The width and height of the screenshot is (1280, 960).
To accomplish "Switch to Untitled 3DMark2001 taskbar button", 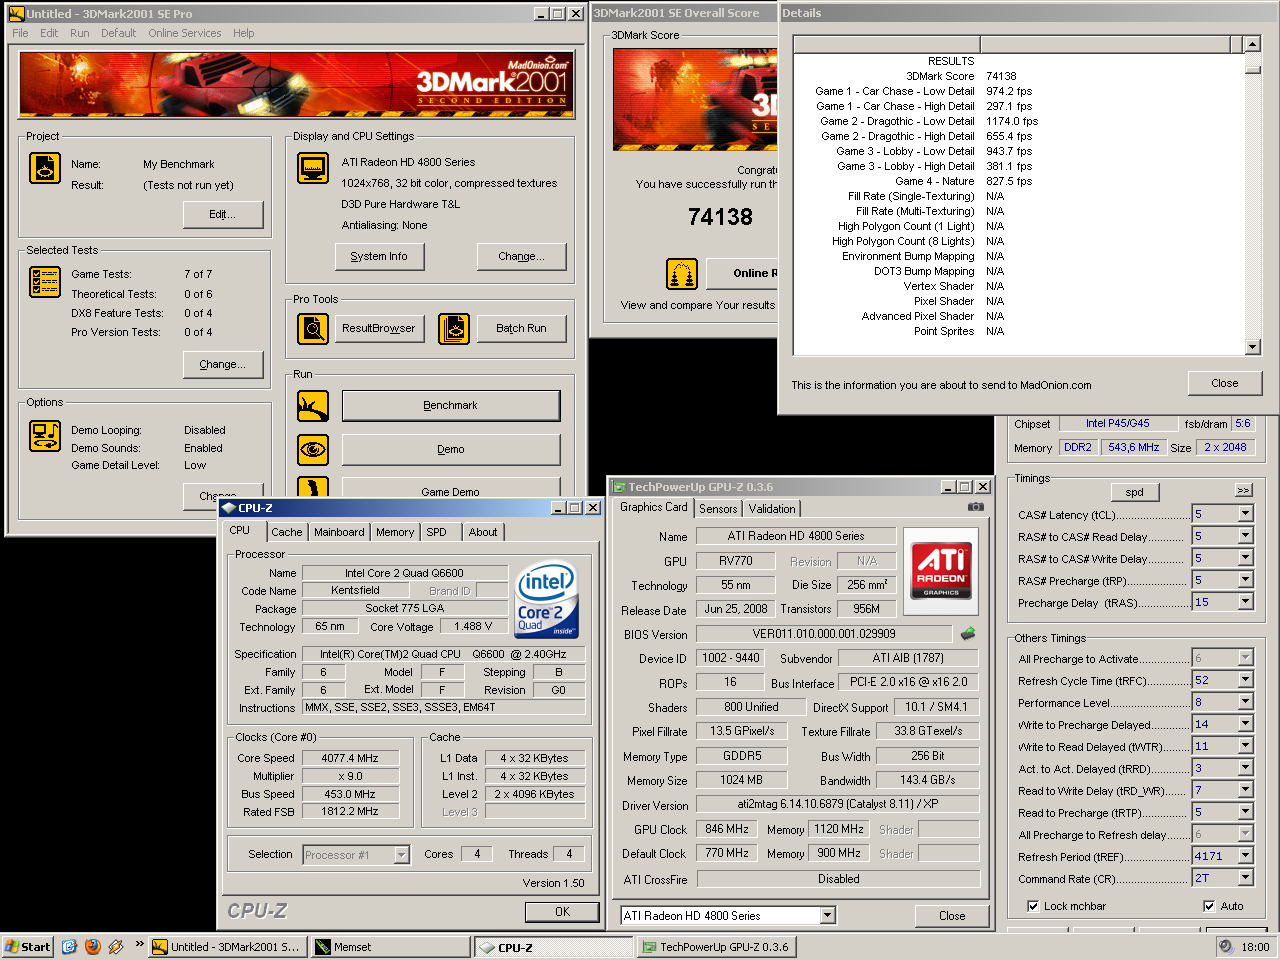I will [x=226, y=946].
